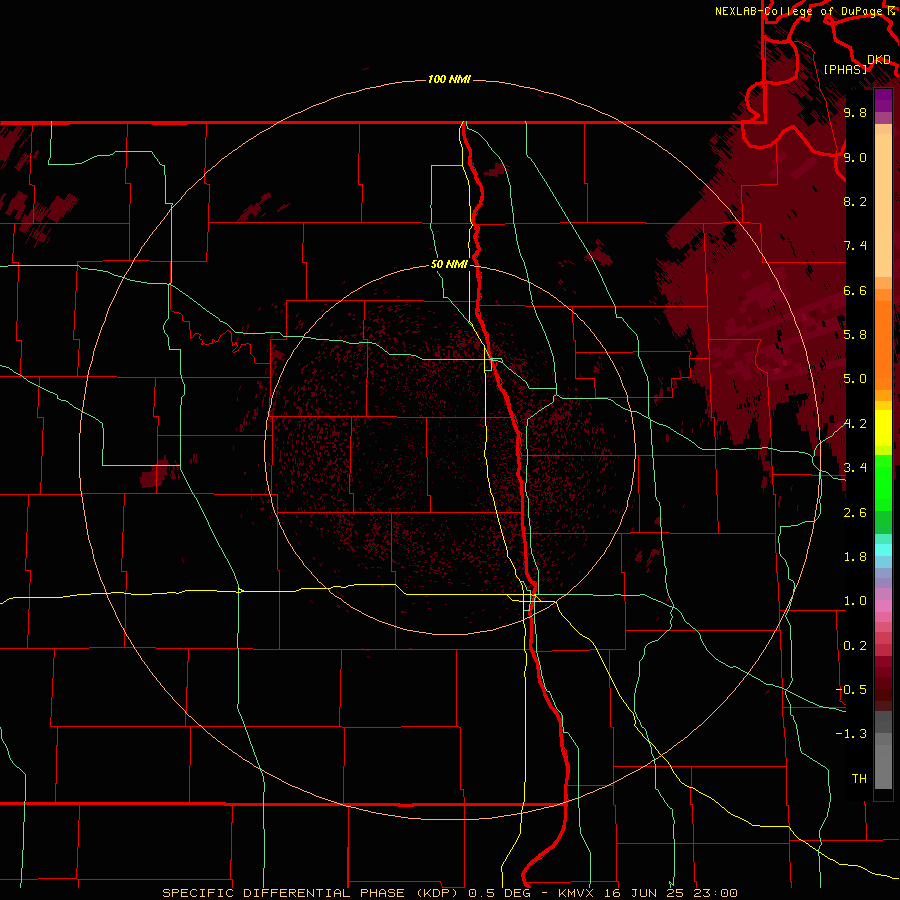Viewport: 900px width, 900px height.
Task: Click the 8.2 value on the color scale
Action: [855, 201]
